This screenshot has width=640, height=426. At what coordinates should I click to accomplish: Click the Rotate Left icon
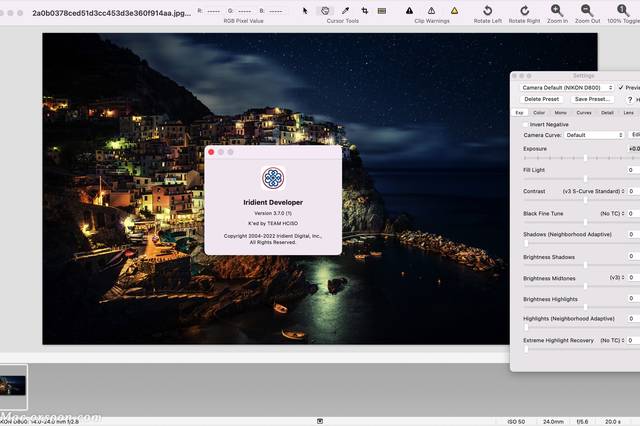487,10
